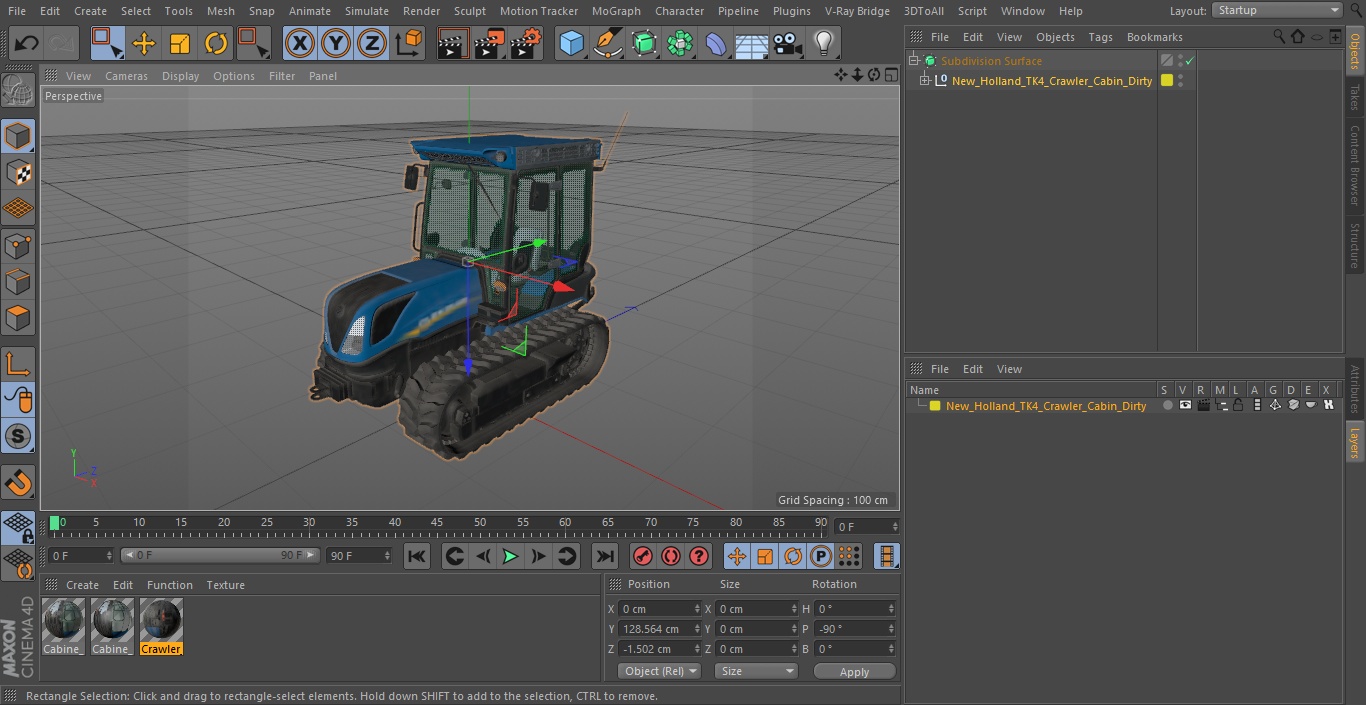Go to end of animation
This screenshot has width=1366, height=705.
(605, 556)
